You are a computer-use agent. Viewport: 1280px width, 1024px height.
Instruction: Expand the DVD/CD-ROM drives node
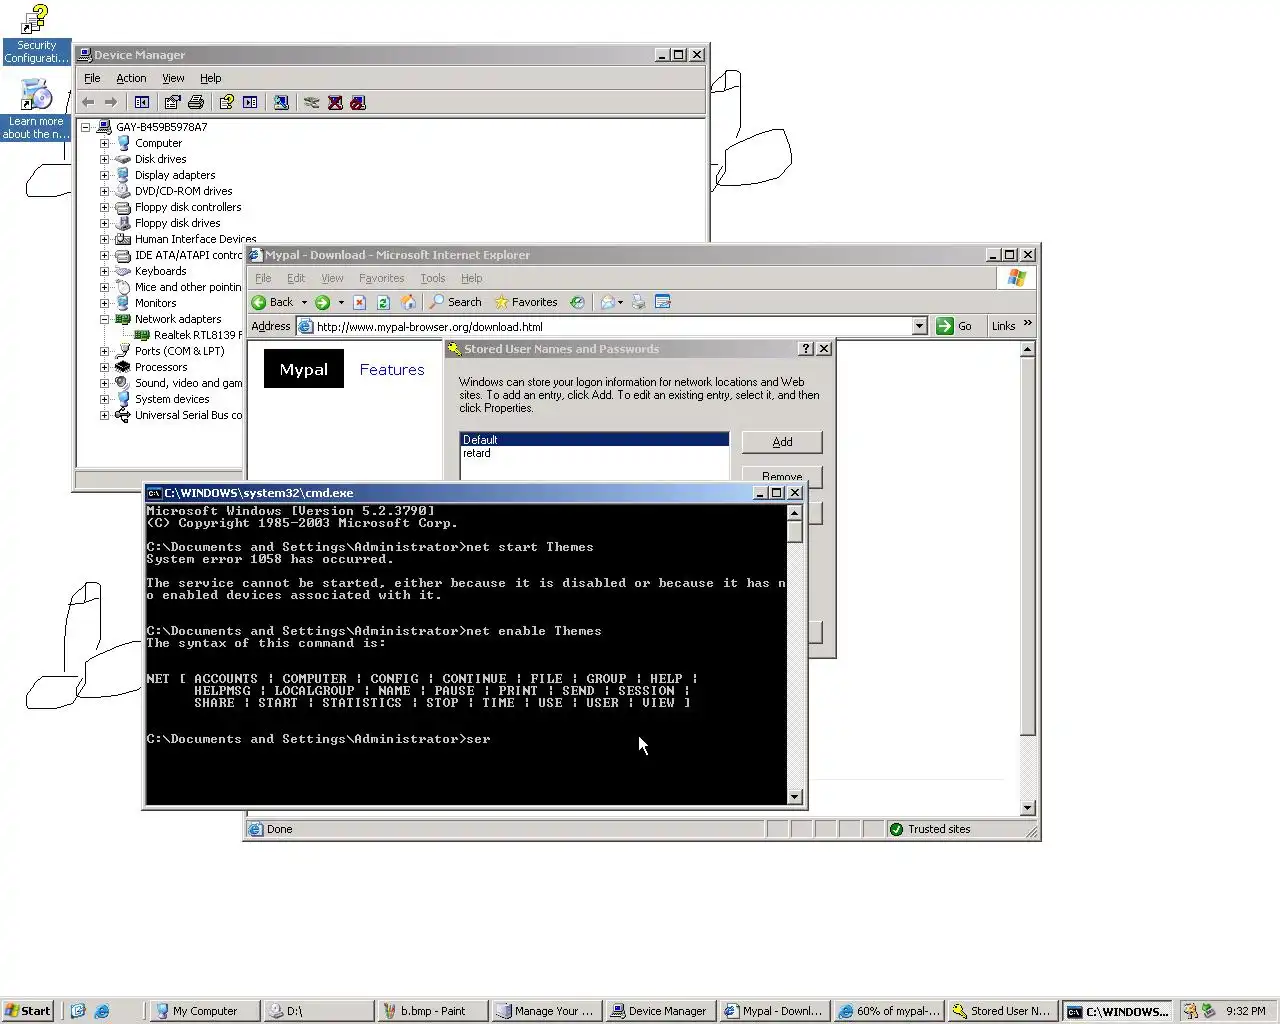pos(104,191)
